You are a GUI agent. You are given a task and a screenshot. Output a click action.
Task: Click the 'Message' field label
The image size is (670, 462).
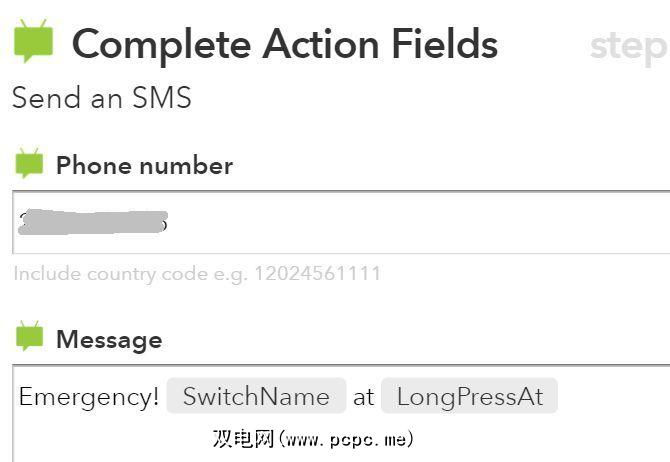tap(109, 339)
